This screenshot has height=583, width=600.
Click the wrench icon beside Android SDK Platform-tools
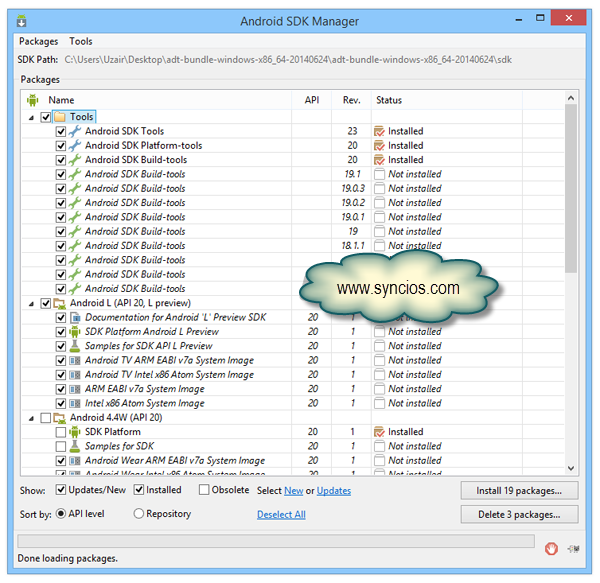[75, 145]
